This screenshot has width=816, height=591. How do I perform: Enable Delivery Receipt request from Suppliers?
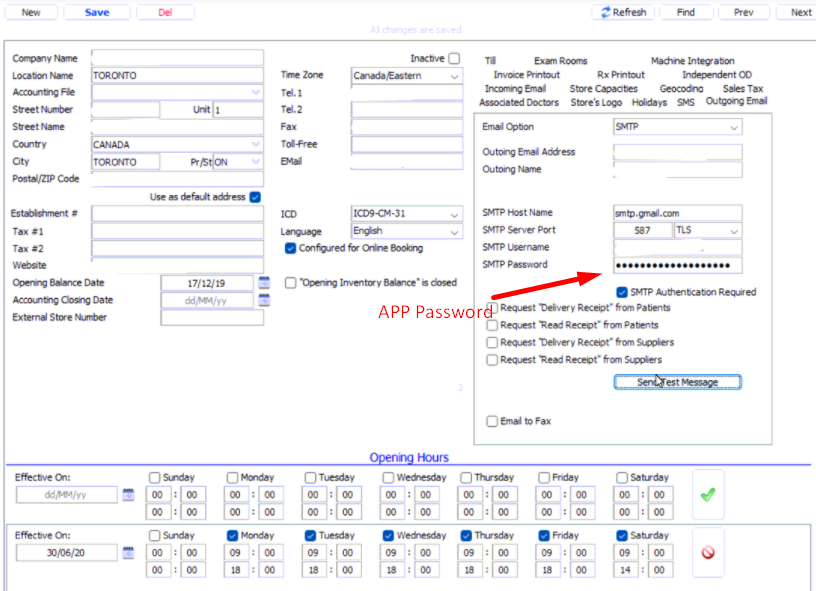click(x=492, y=342)
